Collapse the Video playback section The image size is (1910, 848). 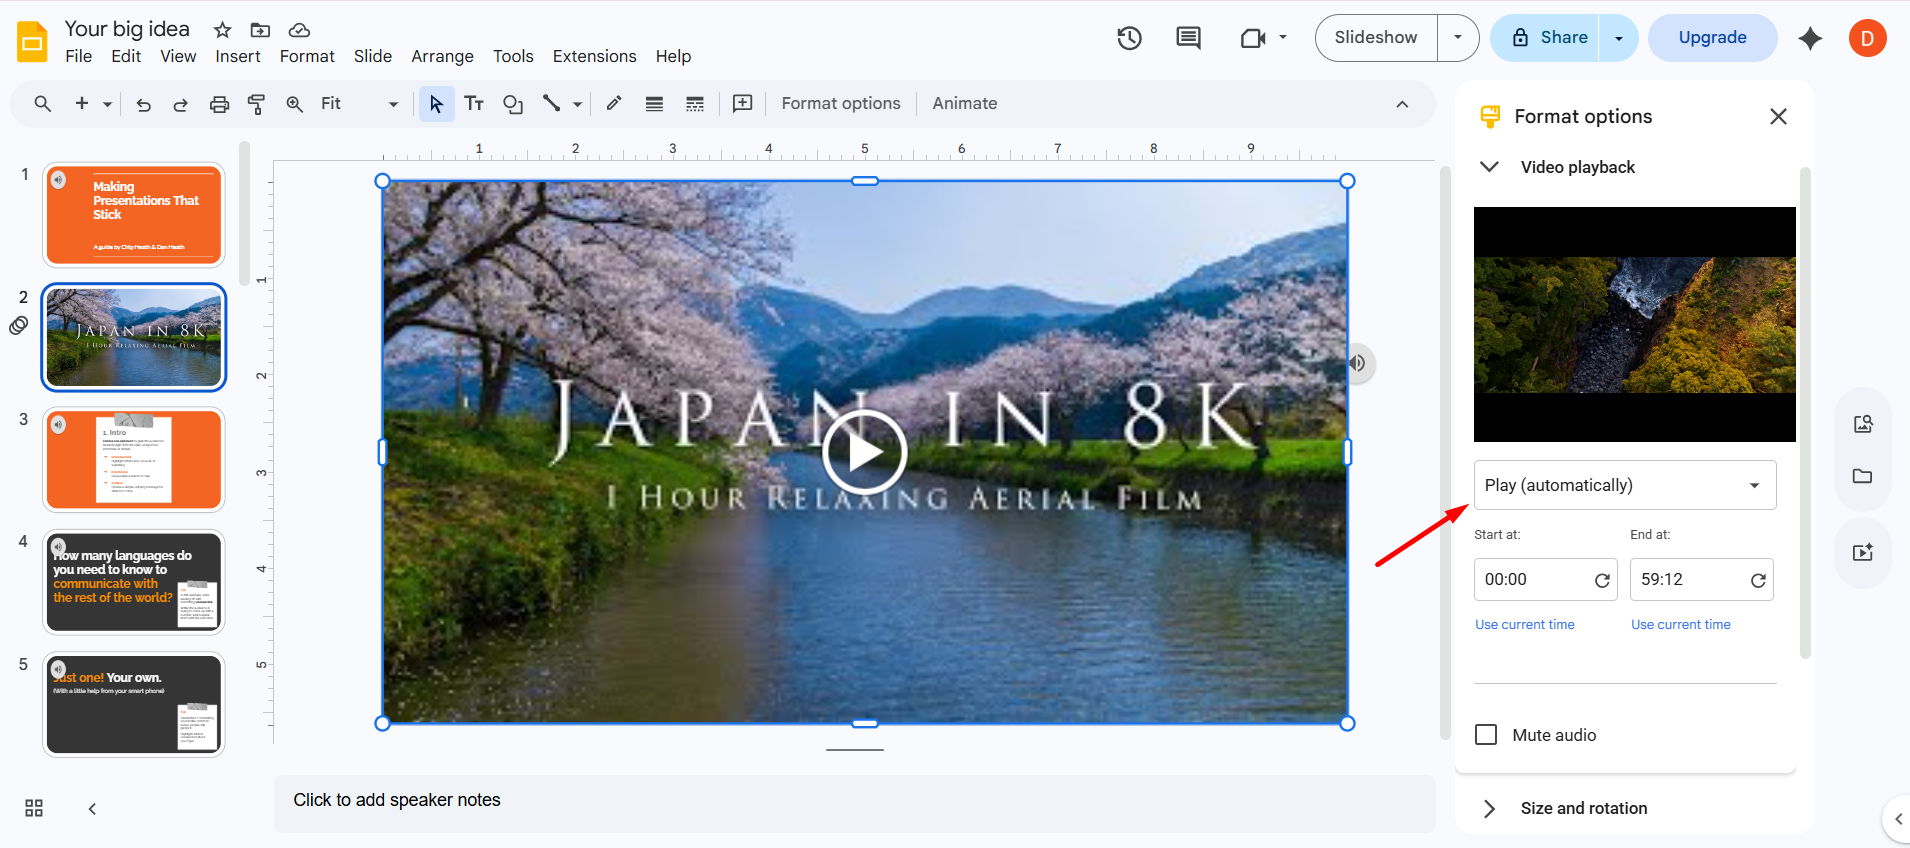1489,167
